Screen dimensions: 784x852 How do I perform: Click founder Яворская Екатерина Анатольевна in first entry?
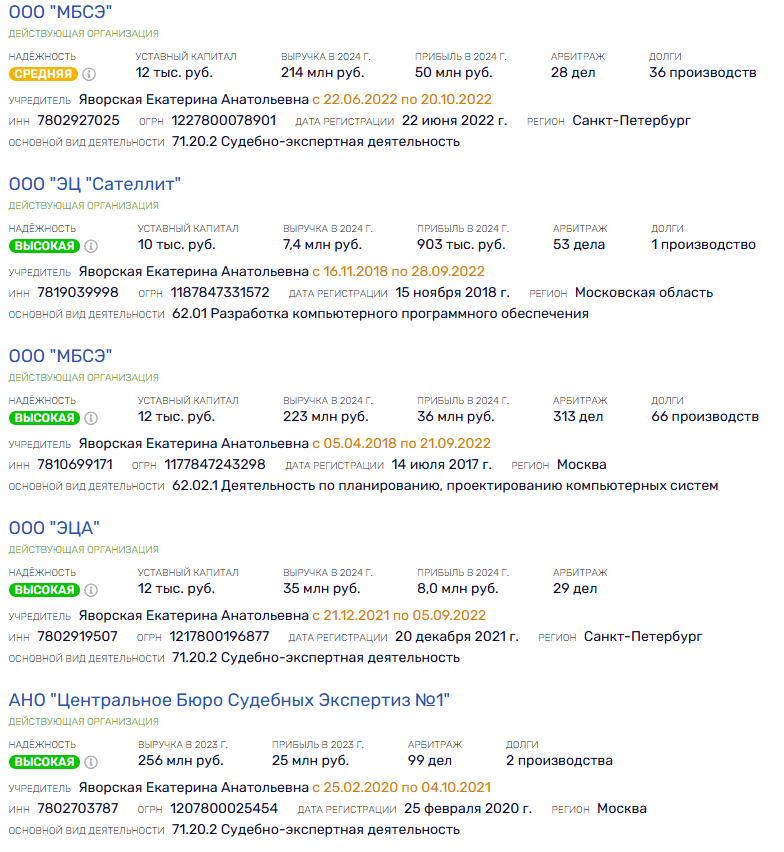[x=194, y=99]
